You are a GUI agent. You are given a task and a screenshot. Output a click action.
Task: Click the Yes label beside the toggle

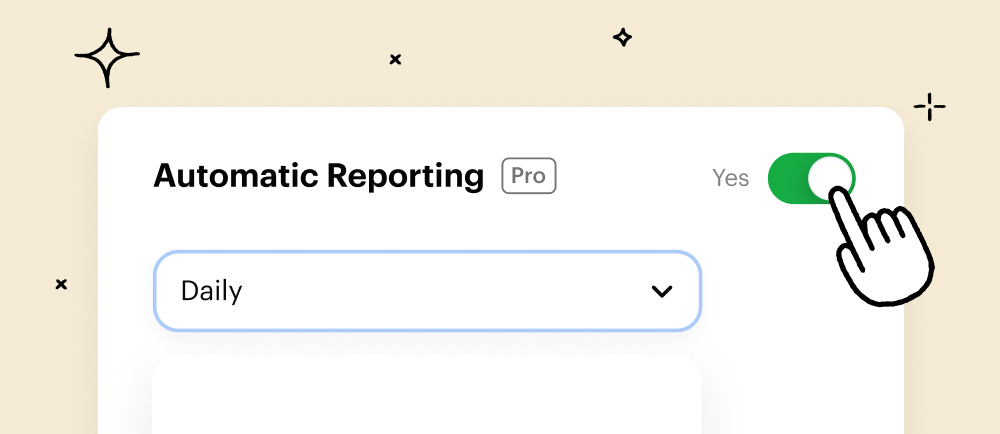[731, 178]
